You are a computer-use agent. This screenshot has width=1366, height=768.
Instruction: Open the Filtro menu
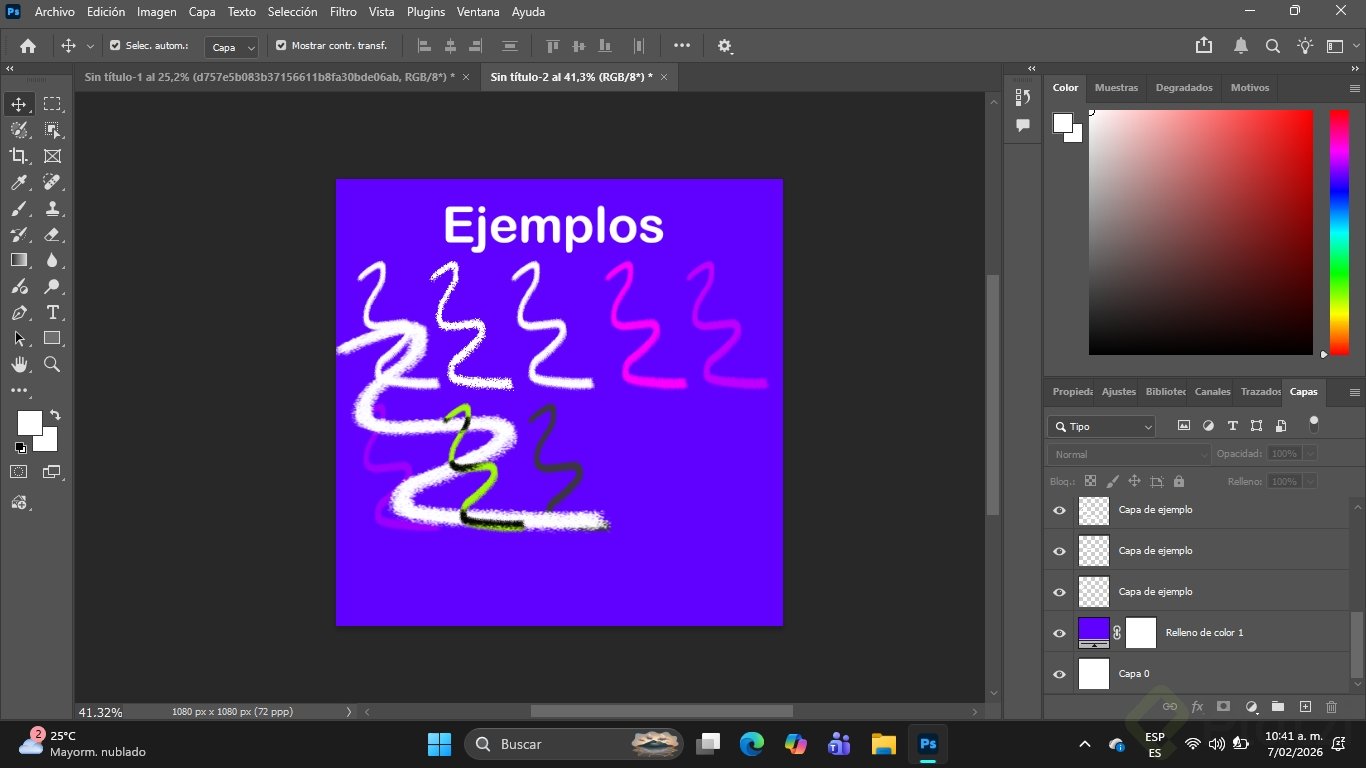click(343, 12)
